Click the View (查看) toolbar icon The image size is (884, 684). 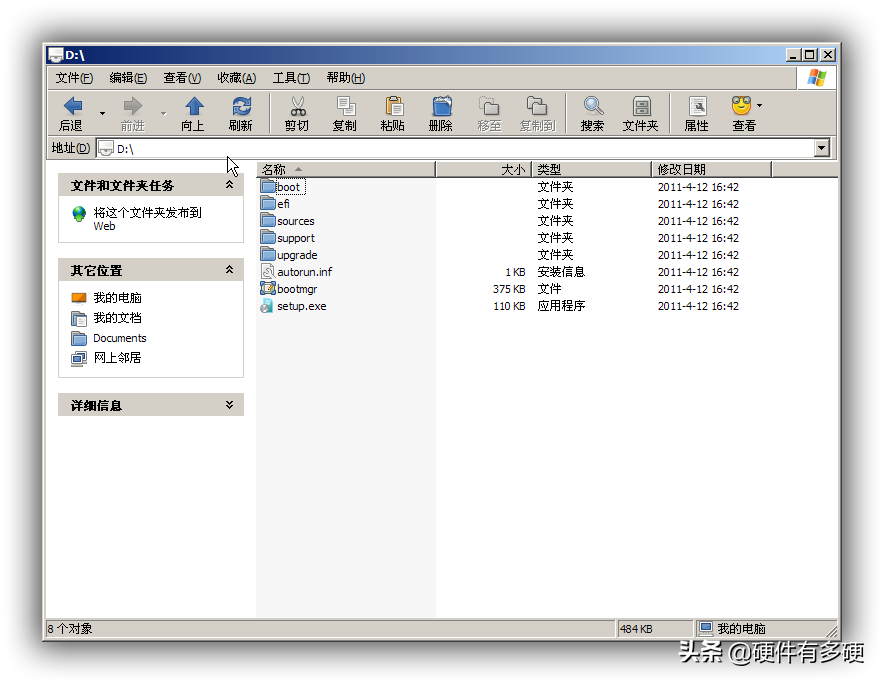pyautogui.click(x=741, y=105)
